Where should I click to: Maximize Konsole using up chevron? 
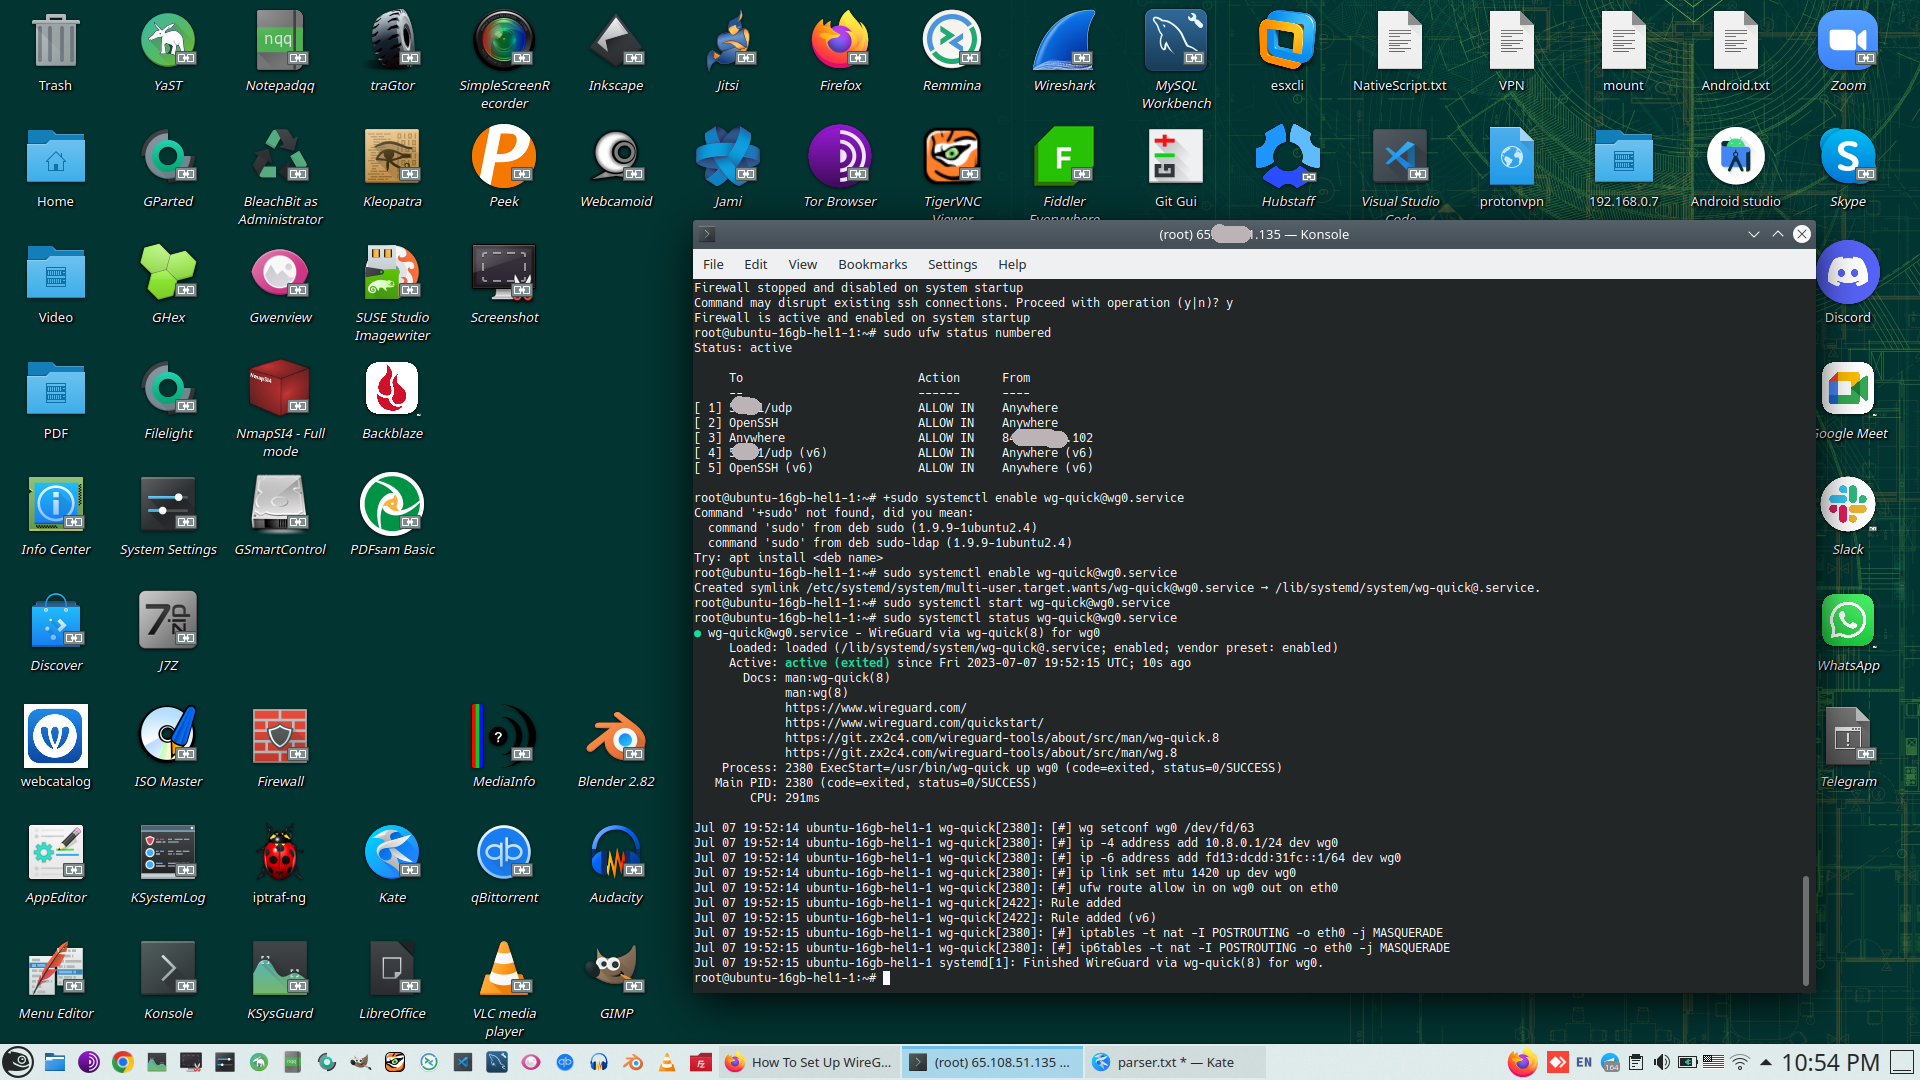1777,234
